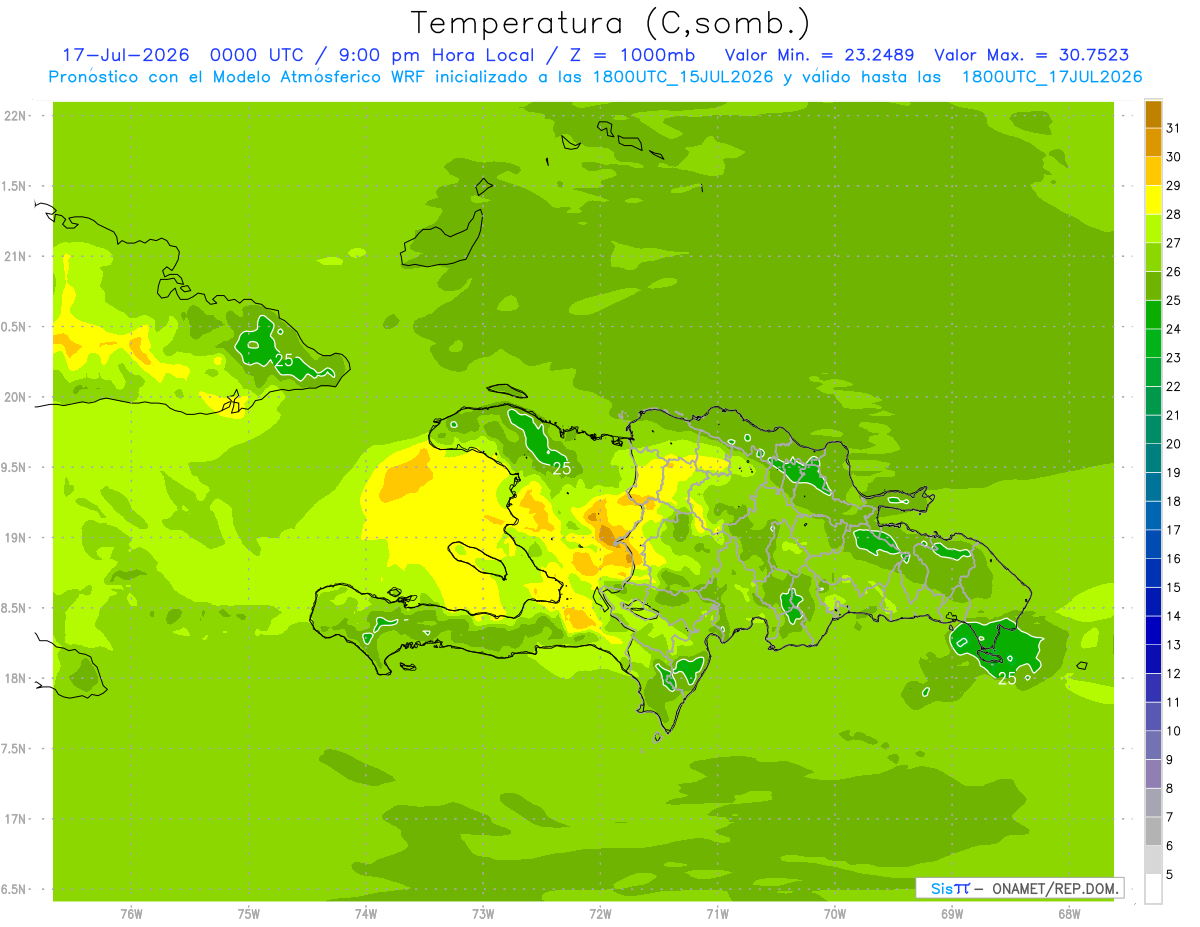Click the "25" contour label over northern Haiti

562,467
